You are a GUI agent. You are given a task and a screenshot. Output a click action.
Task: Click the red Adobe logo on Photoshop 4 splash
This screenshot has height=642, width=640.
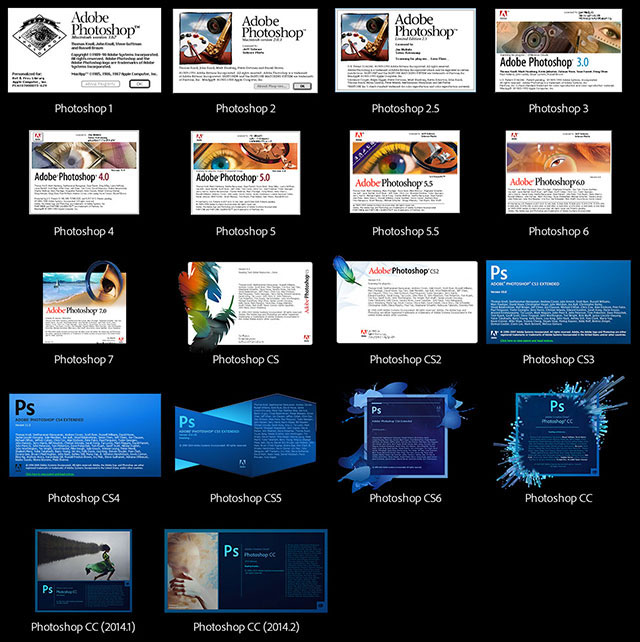(x=38, y=137)
